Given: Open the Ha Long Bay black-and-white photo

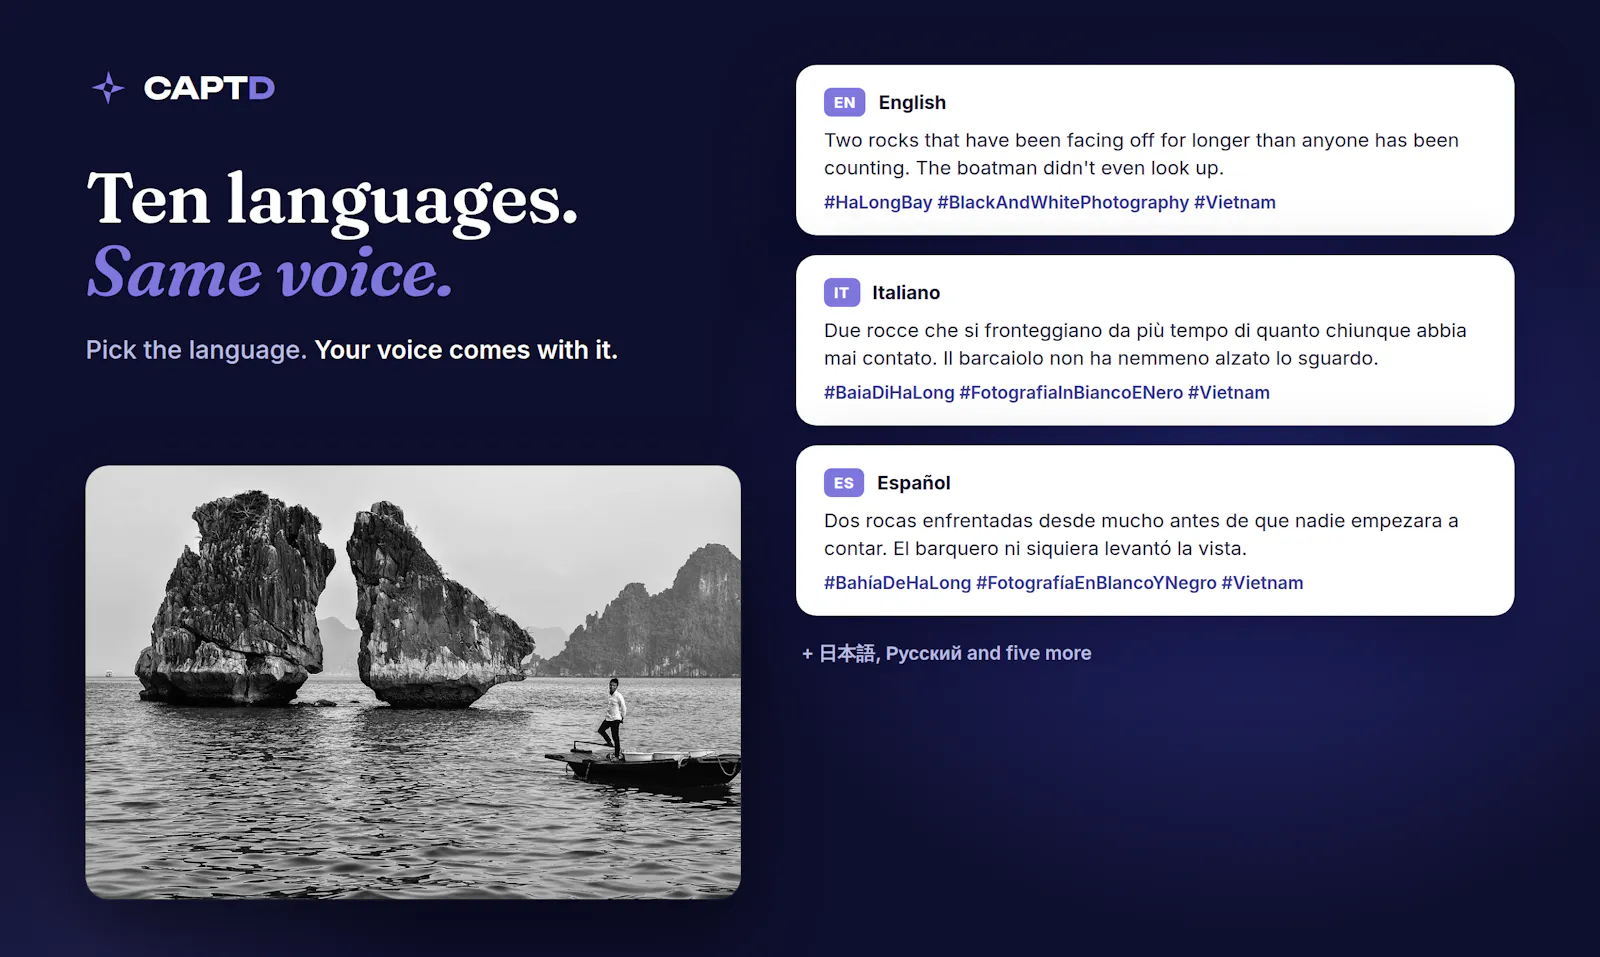Looking at the screenshot, I should click(413, 682).
